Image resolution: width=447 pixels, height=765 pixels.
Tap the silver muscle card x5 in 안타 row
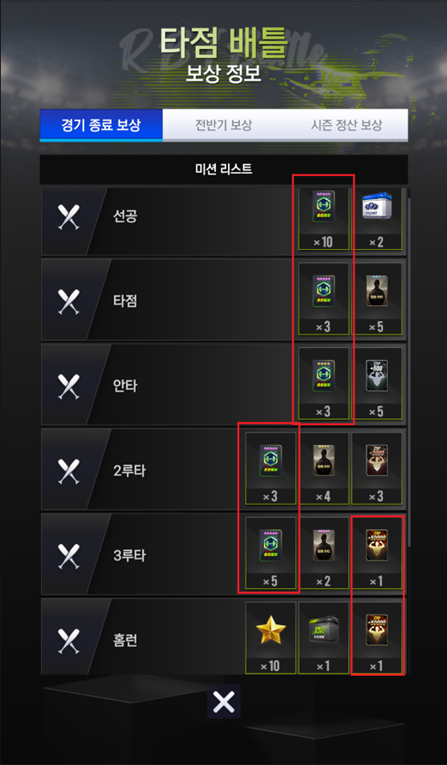pyautogui.click(x=376, y=383)
